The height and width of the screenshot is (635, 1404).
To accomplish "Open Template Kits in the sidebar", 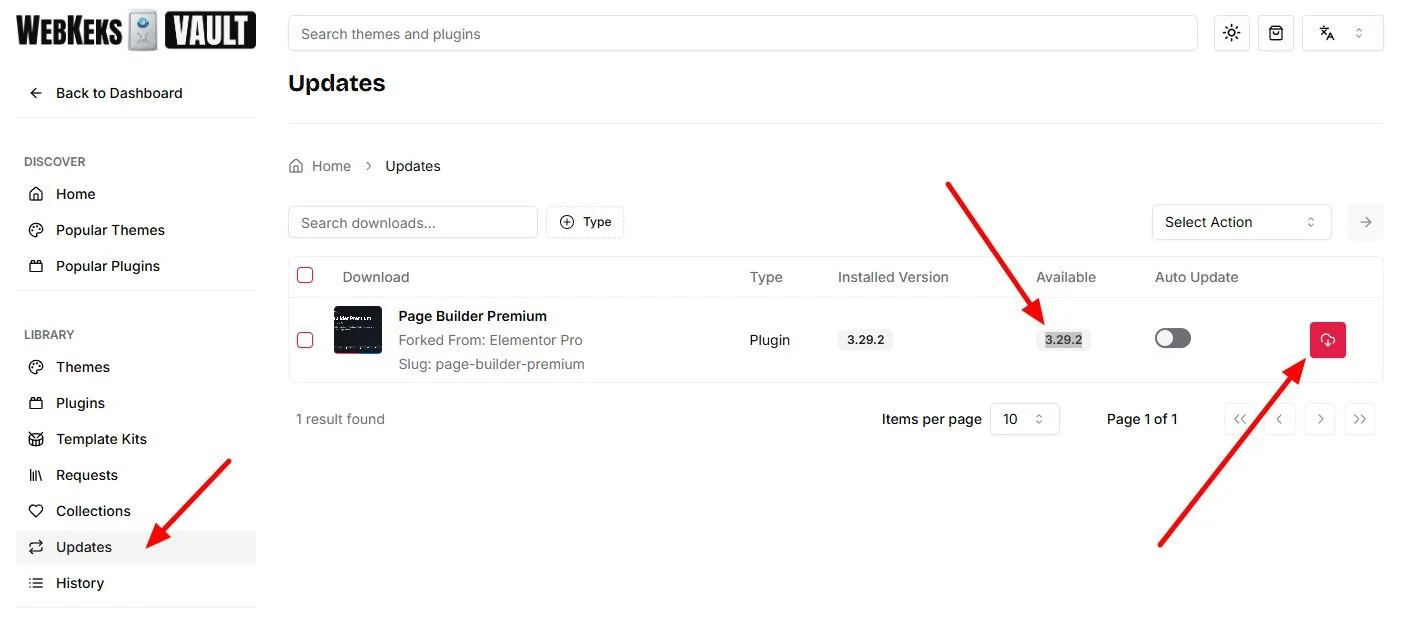I will 101,439.
